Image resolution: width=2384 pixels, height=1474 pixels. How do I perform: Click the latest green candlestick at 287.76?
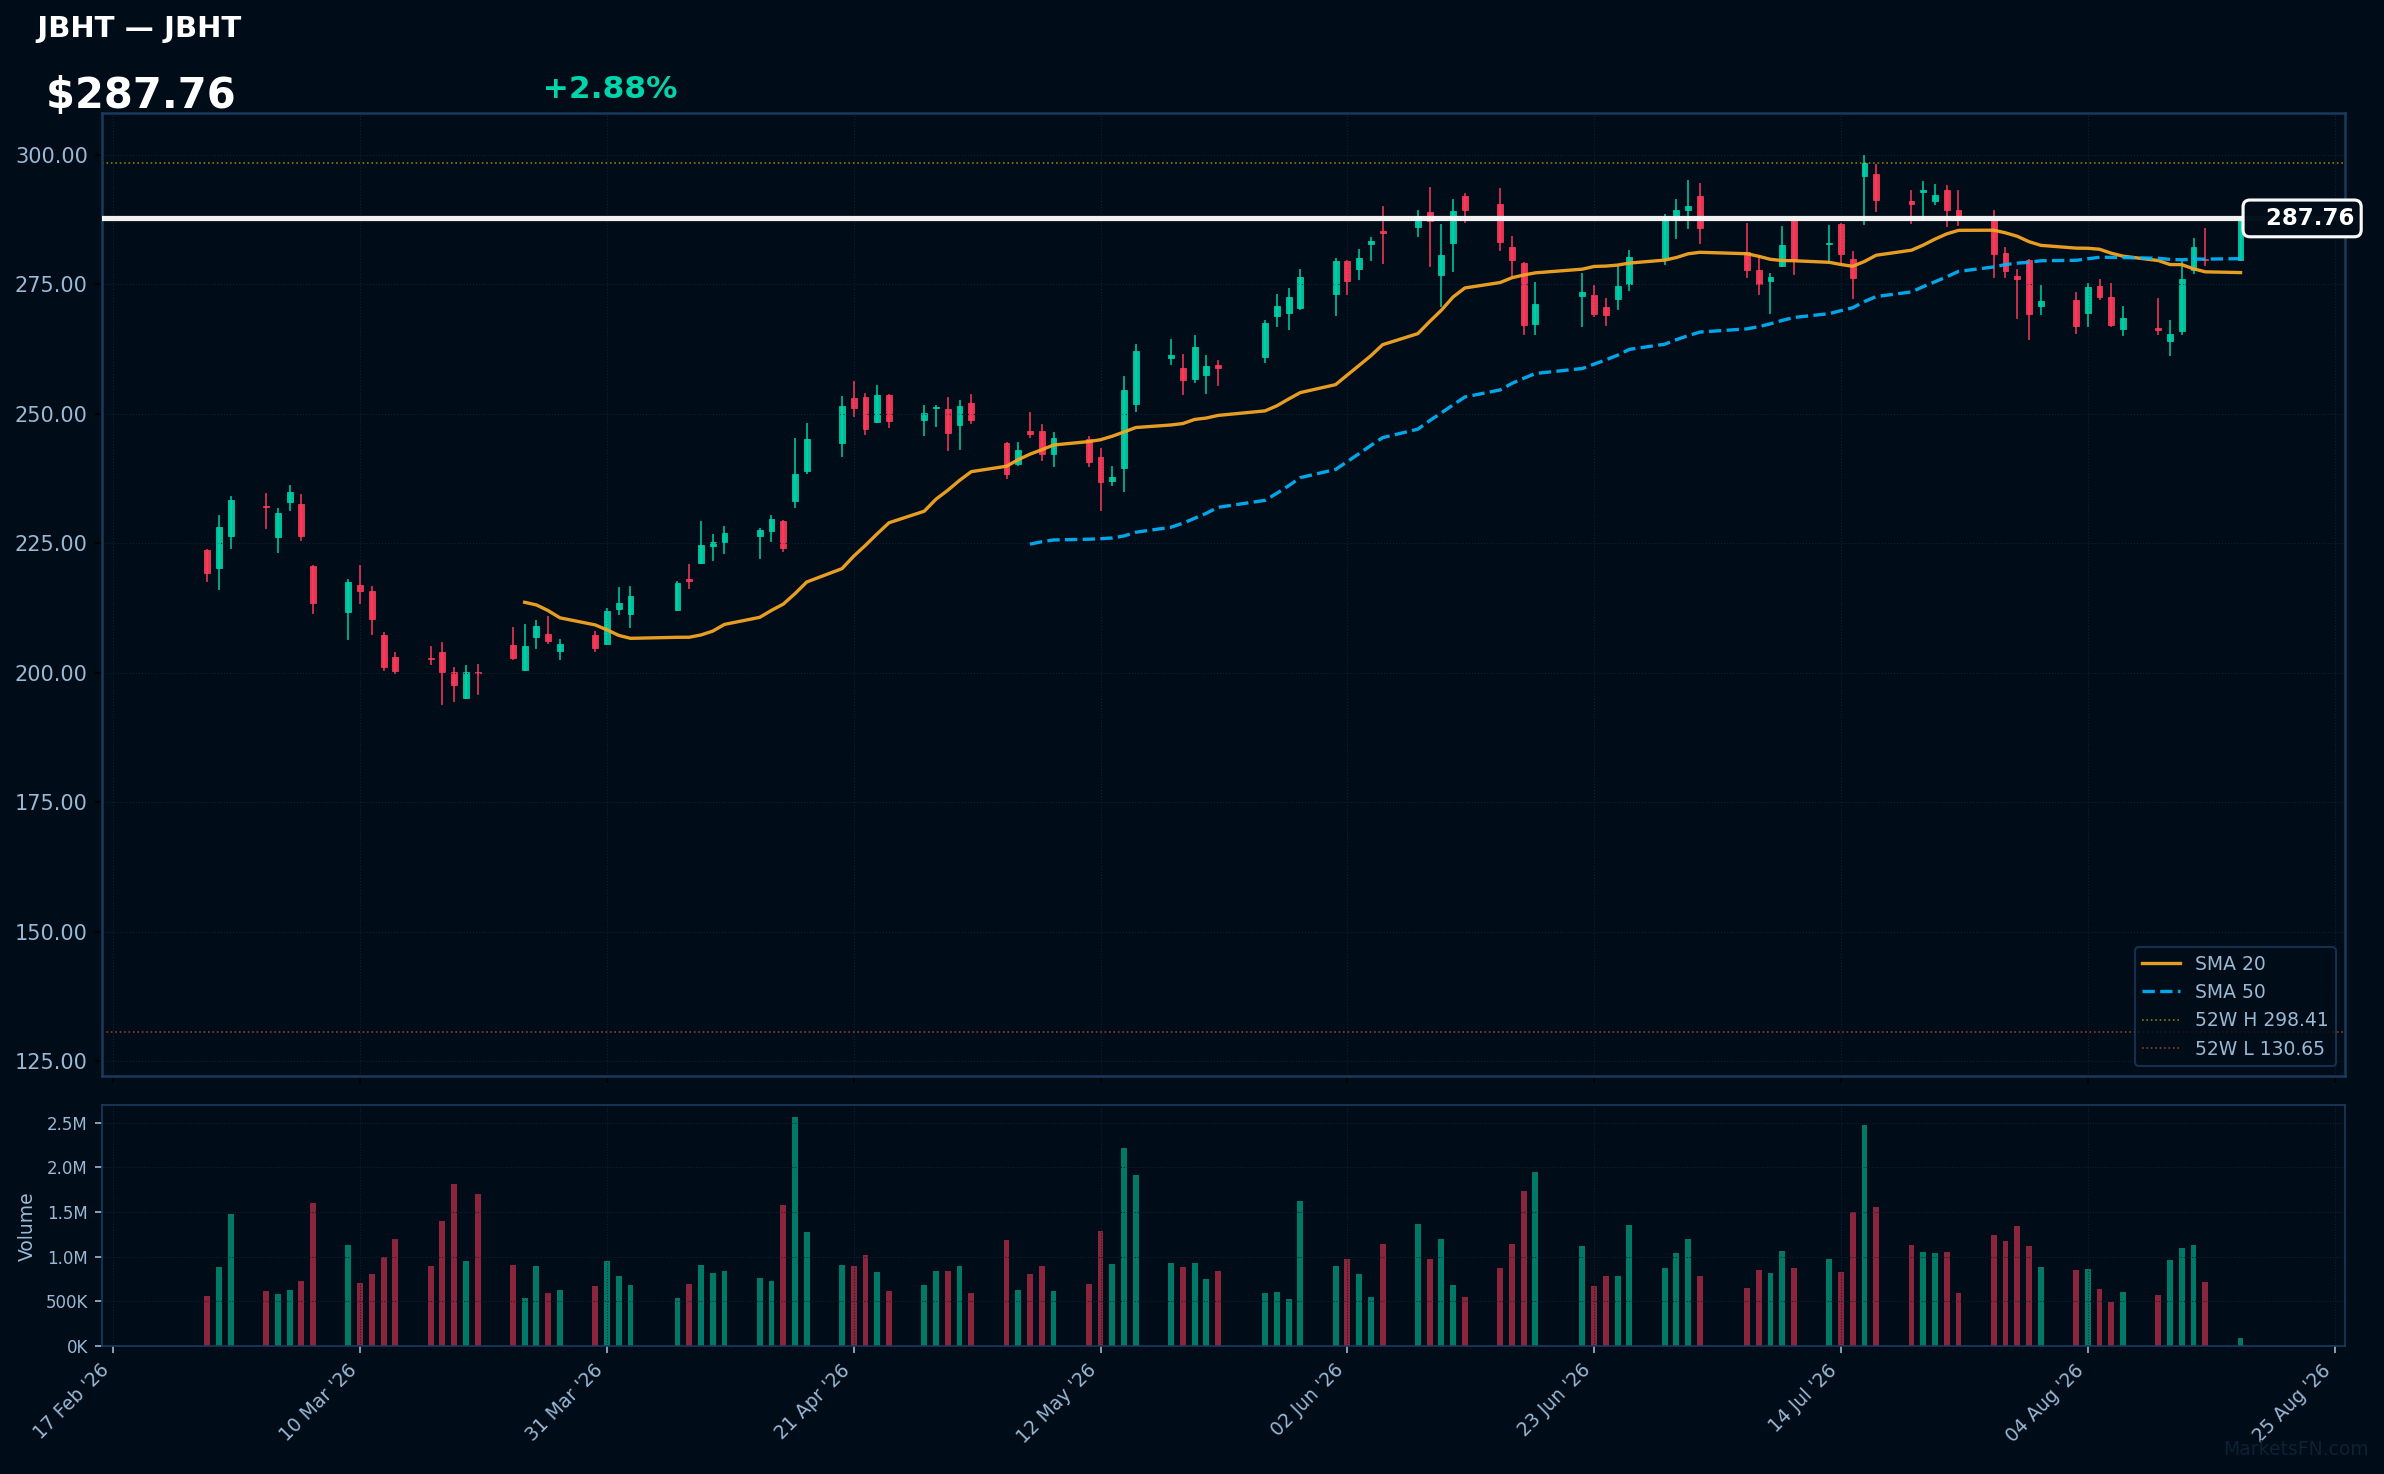2240,240
